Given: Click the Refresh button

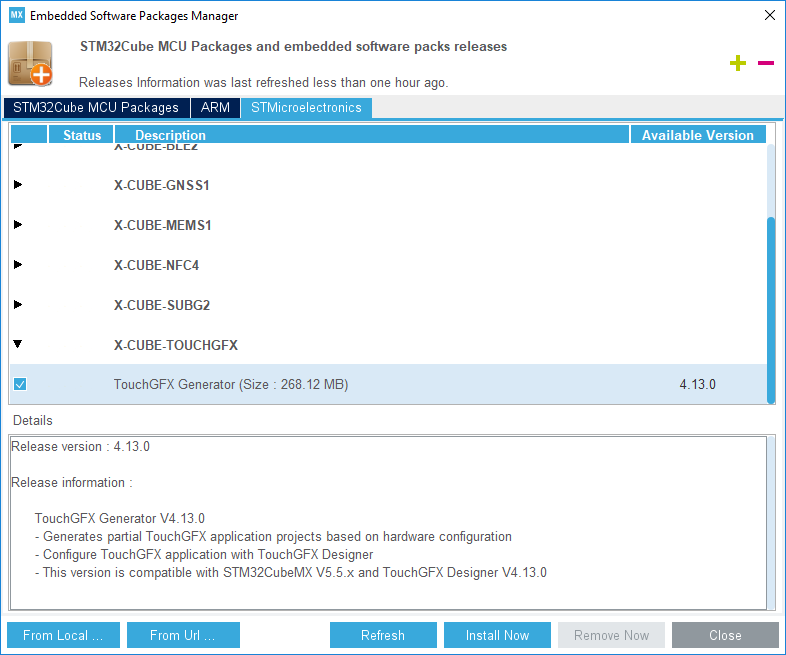Looking at the screenshot, I should click(x=383, y=635).
